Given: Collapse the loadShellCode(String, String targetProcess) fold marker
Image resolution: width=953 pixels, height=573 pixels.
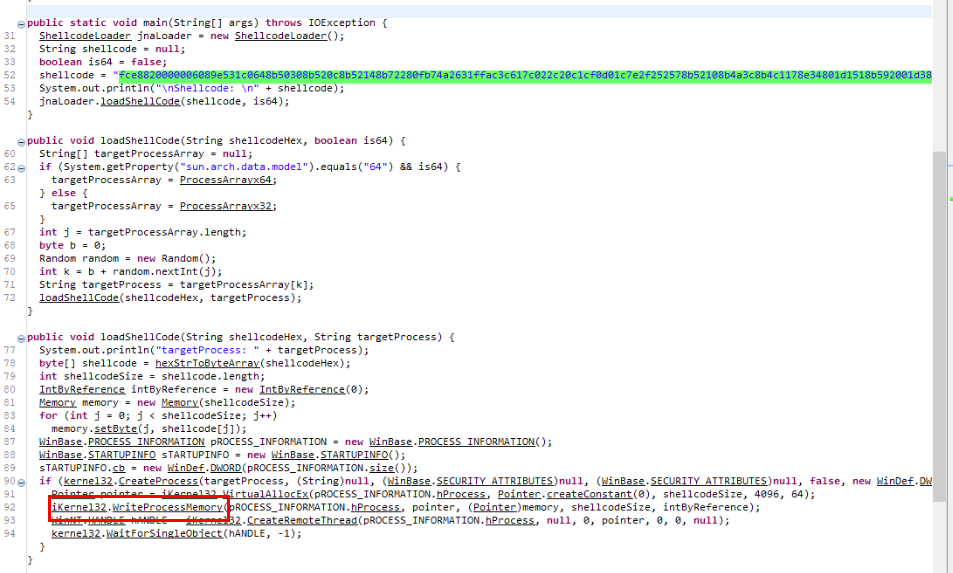Looking at the screenshot, I should tap(21, 338).
